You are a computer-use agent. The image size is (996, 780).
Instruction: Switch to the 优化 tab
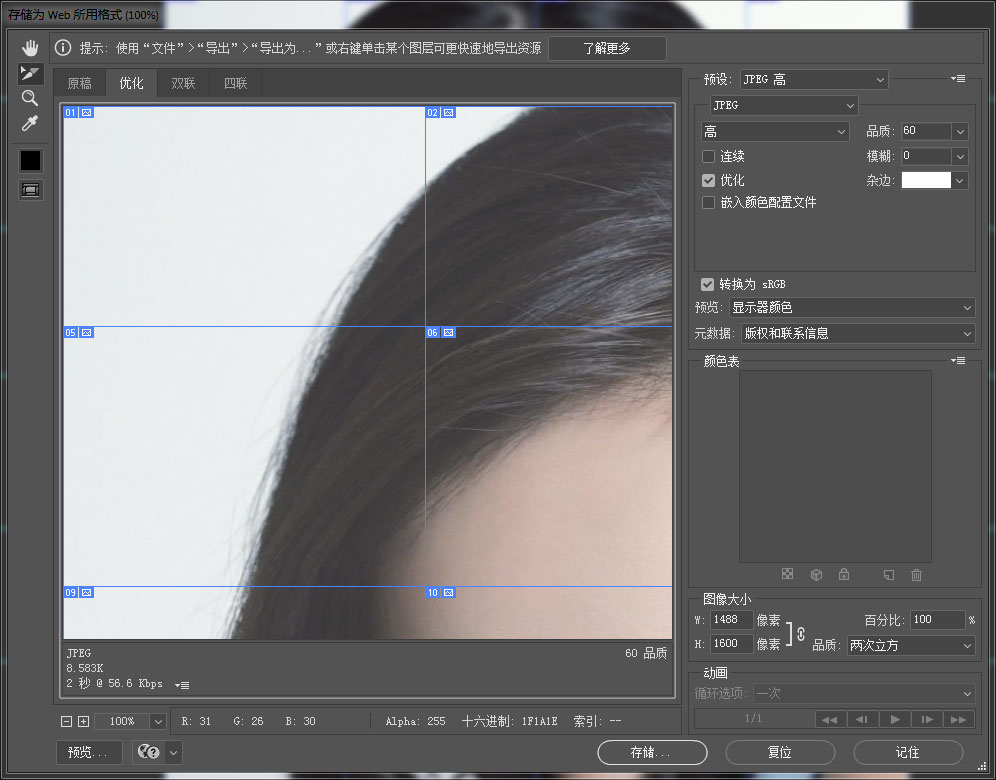click(131, 83)
